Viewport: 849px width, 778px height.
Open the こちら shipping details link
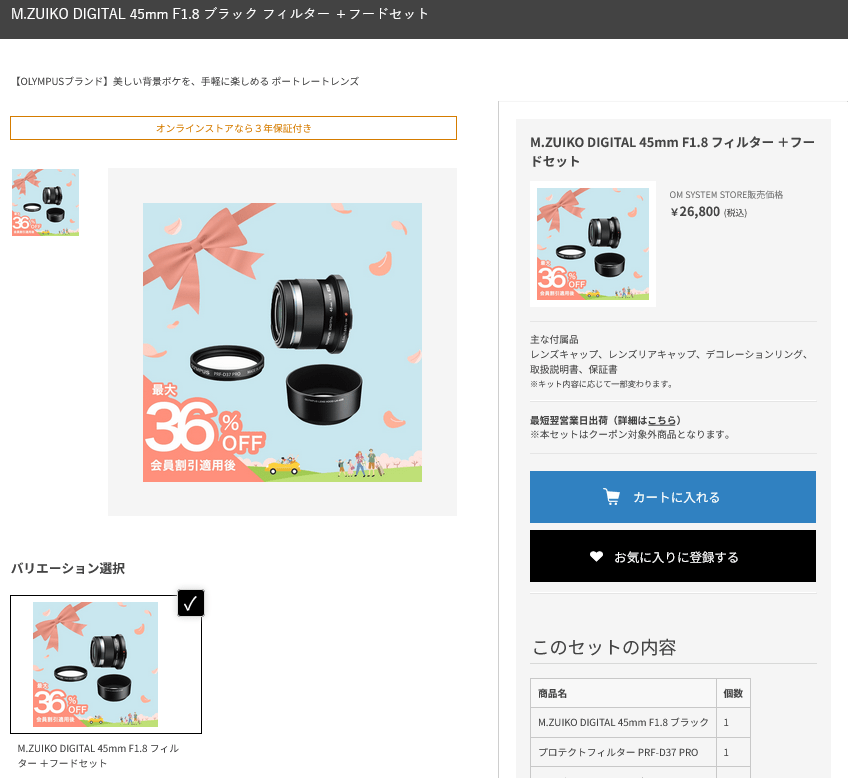click(x=662, y=420)
